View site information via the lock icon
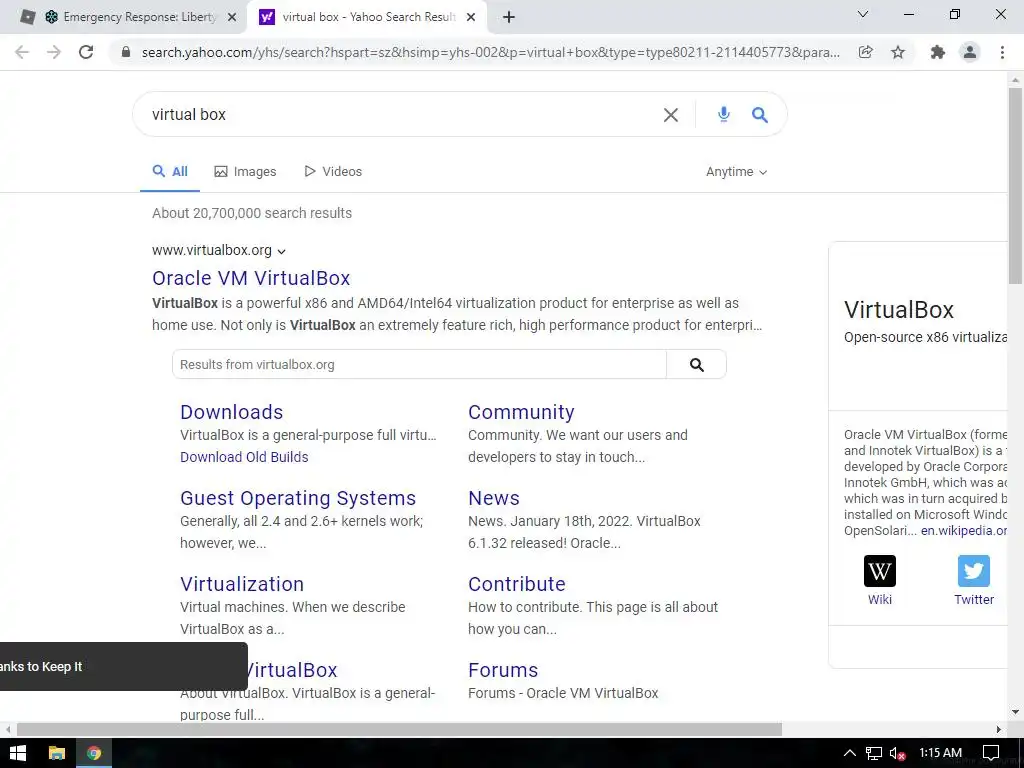Image resolution: width=1024 pixels, height=768 pixels. (126, 52)
